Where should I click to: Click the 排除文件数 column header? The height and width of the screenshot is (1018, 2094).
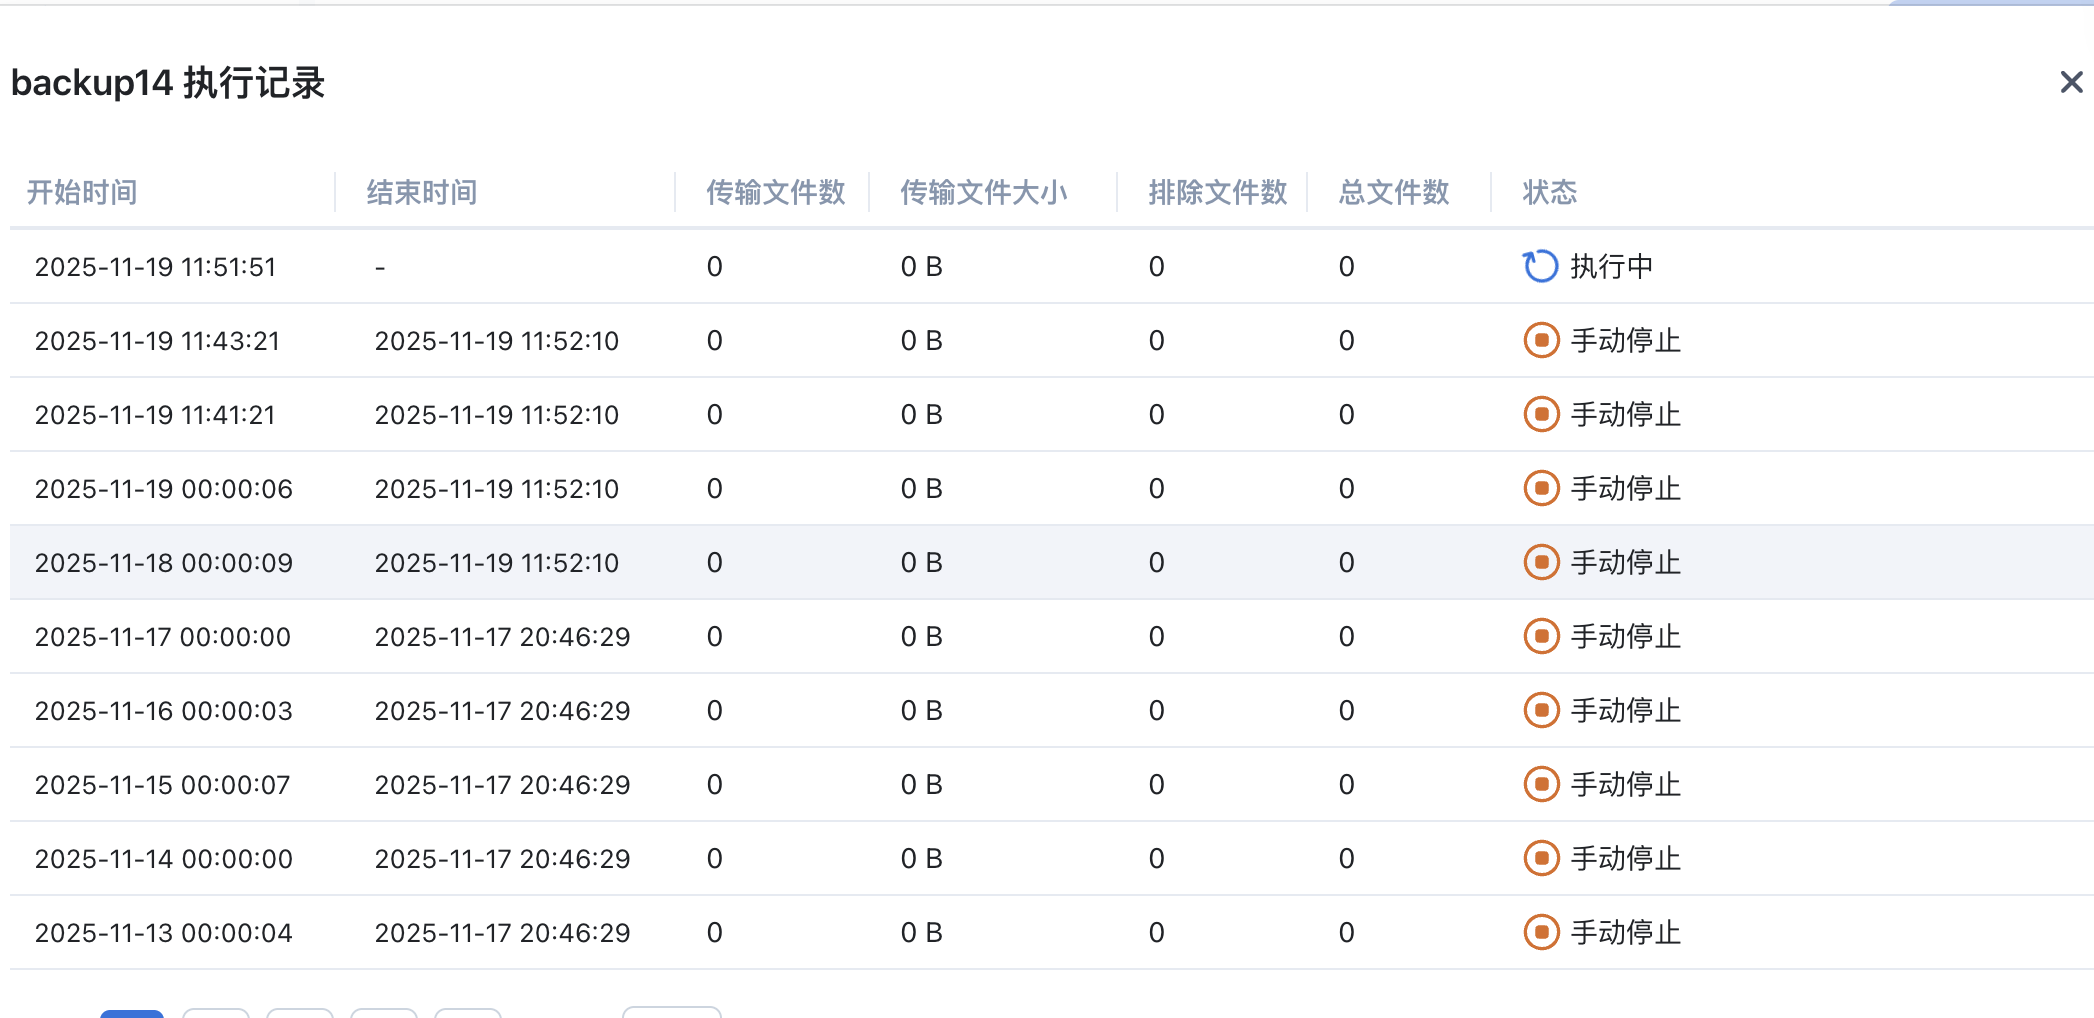1217,192
